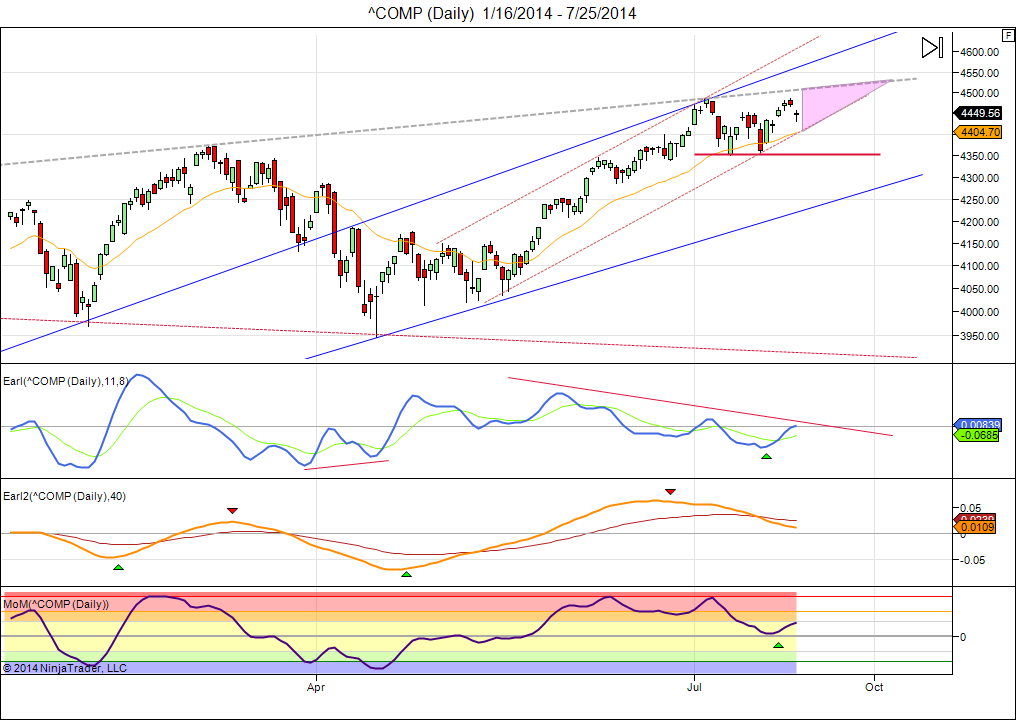
Task: Select the MoM(^COMP (Daily)) indicator label
Action: coord(56,604)
